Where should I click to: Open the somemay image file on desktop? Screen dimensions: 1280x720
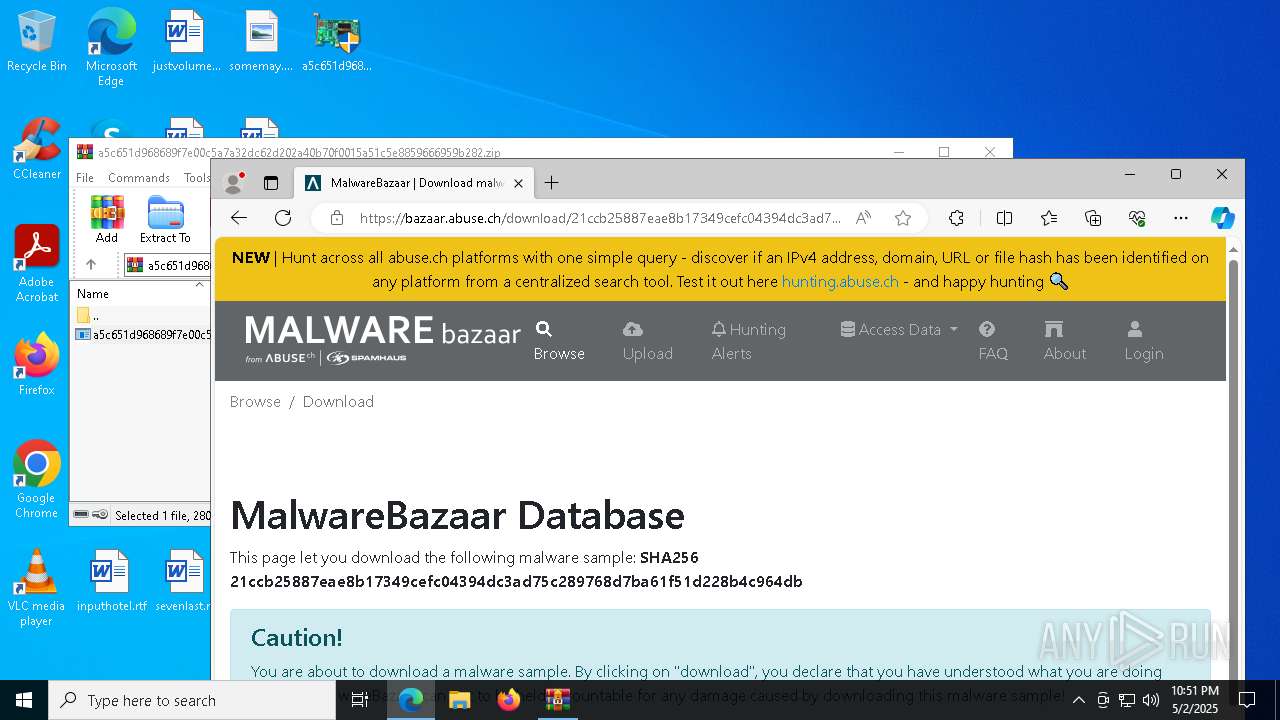pos(261,41)
